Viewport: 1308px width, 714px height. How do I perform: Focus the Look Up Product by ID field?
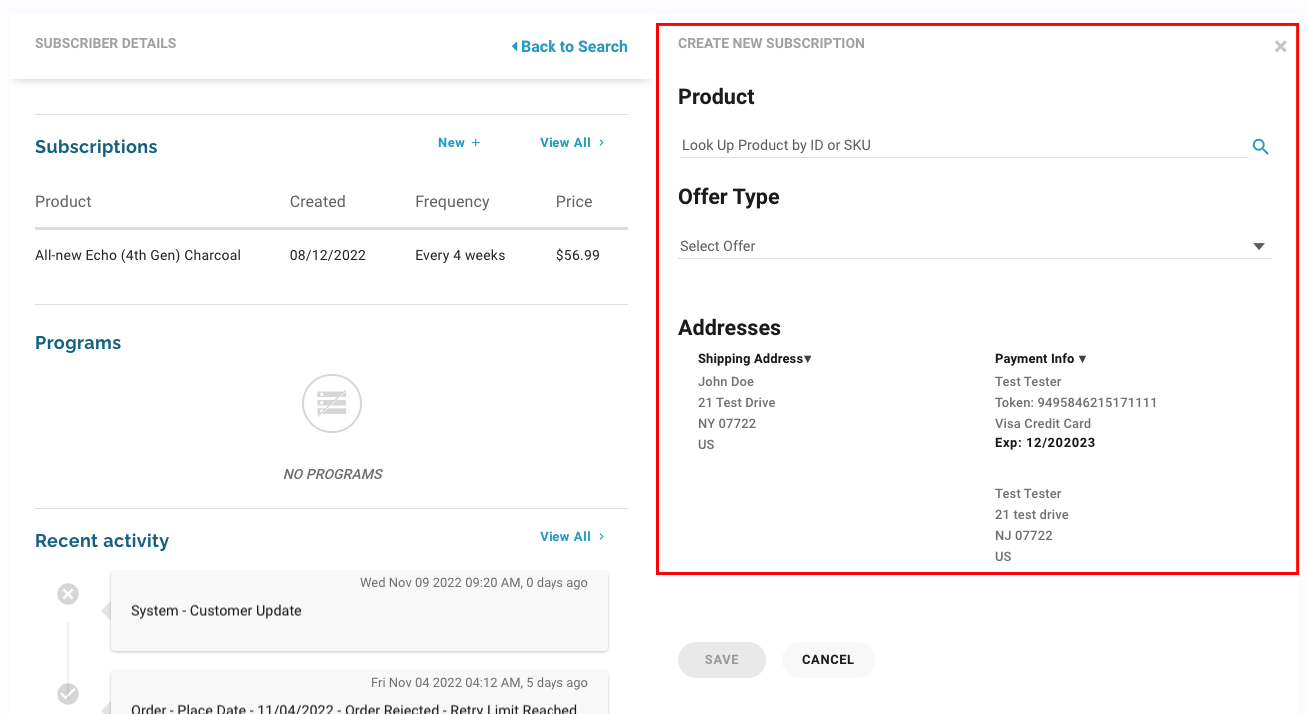(x=962, y=145)
